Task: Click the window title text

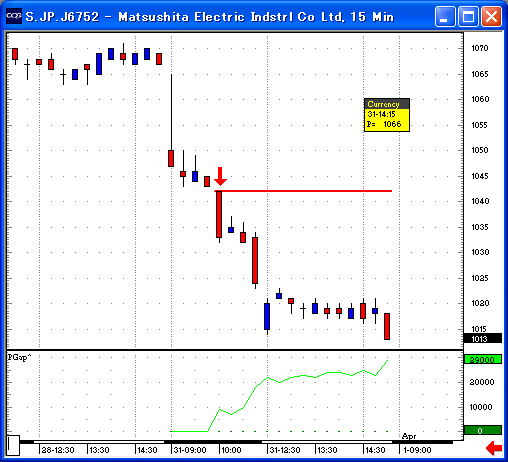Action: click(x=210, y=17)
